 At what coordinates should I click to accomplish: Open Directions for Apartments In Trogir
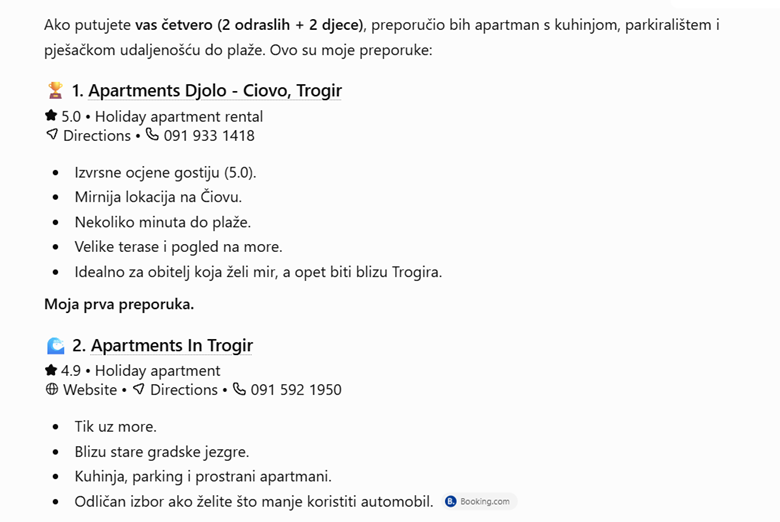184,390
